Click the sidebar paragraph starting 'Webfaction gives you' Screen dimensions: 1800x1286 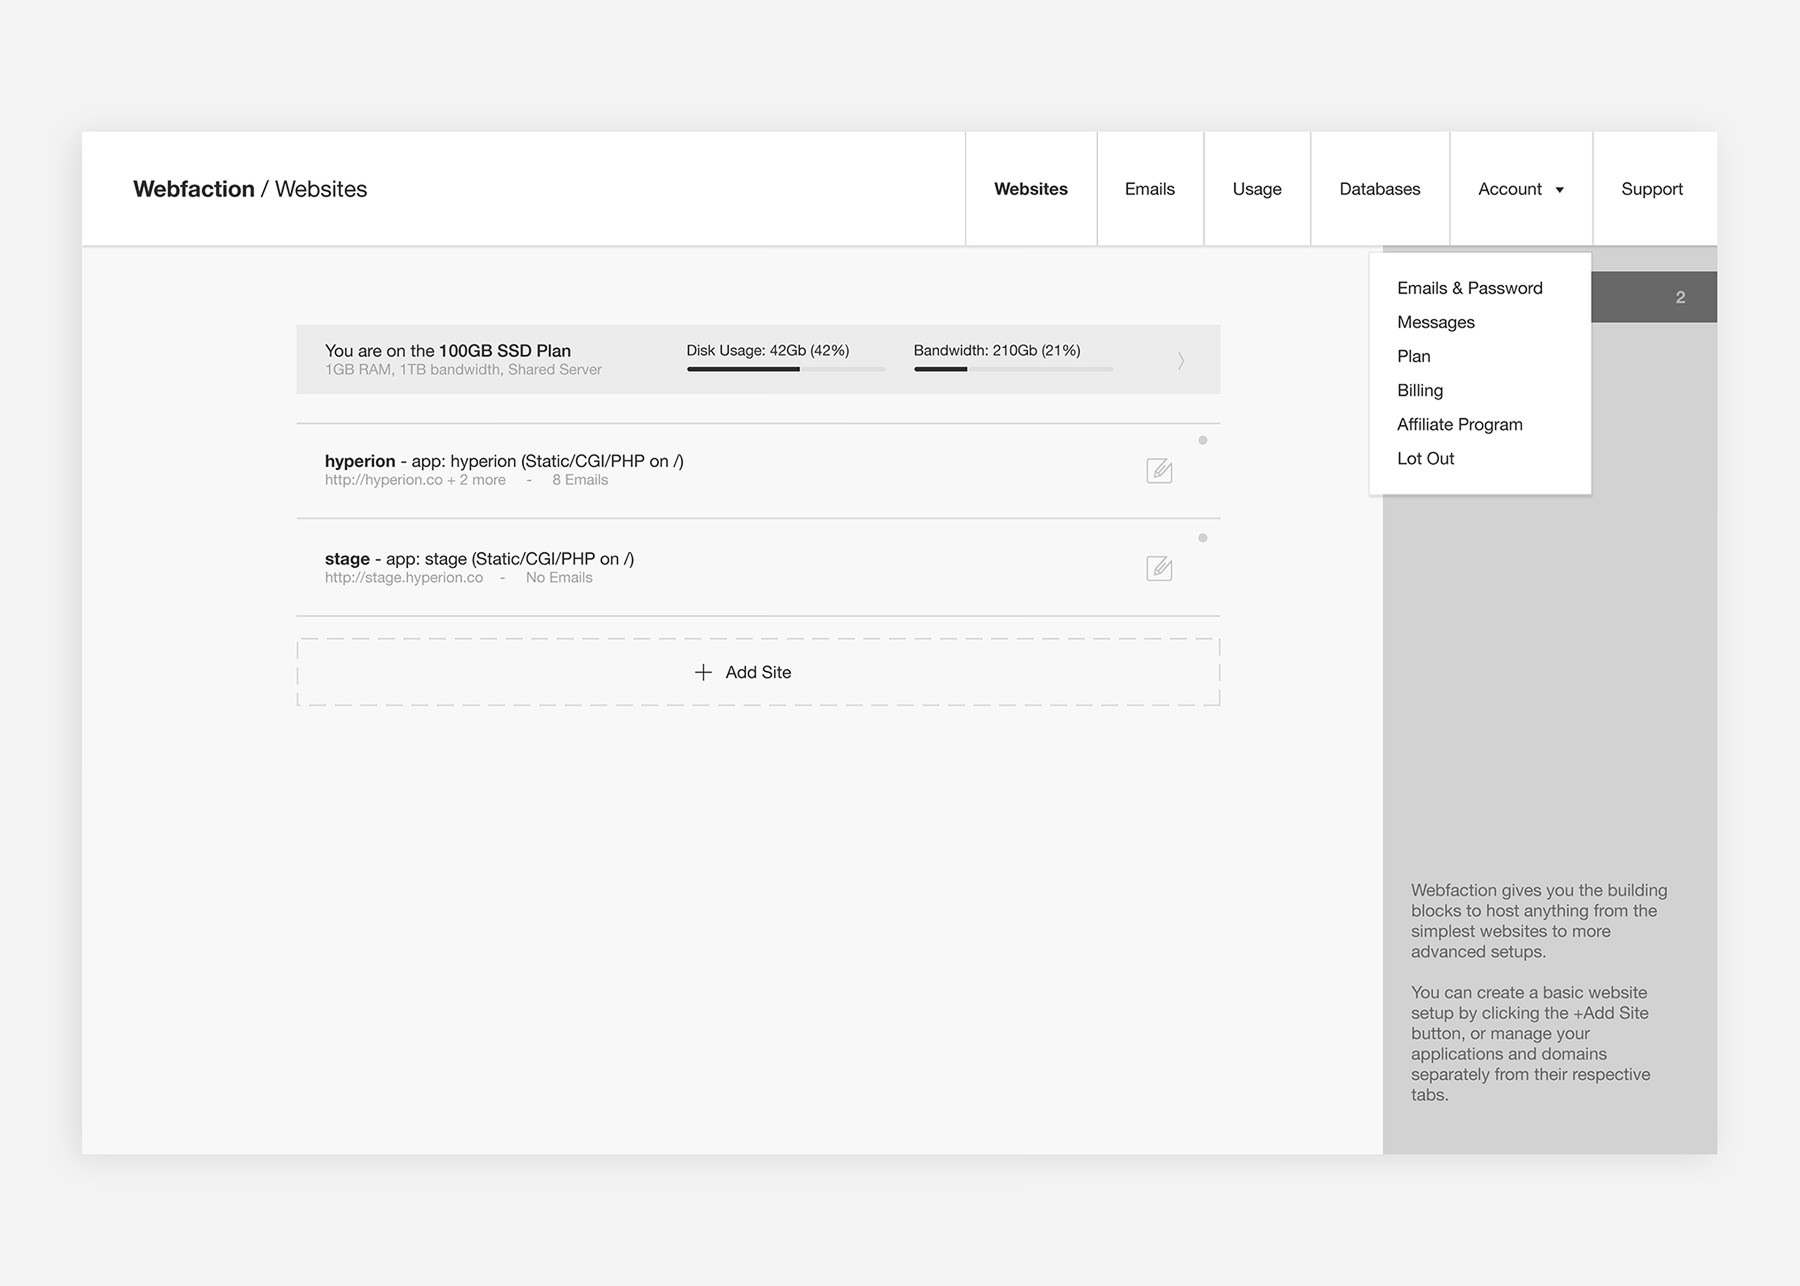(x=1539, y=921)
